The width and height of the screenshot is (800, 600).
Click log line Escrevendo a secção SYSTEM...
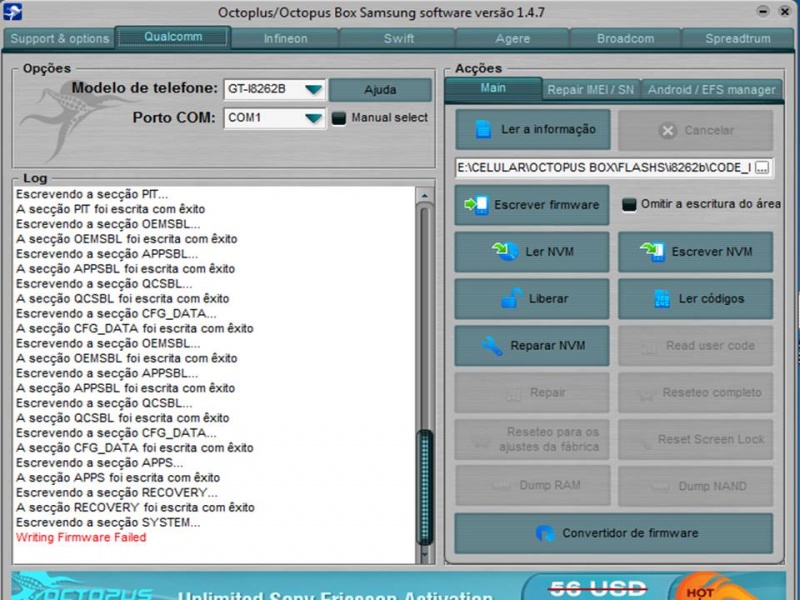[x=108, y=522]
